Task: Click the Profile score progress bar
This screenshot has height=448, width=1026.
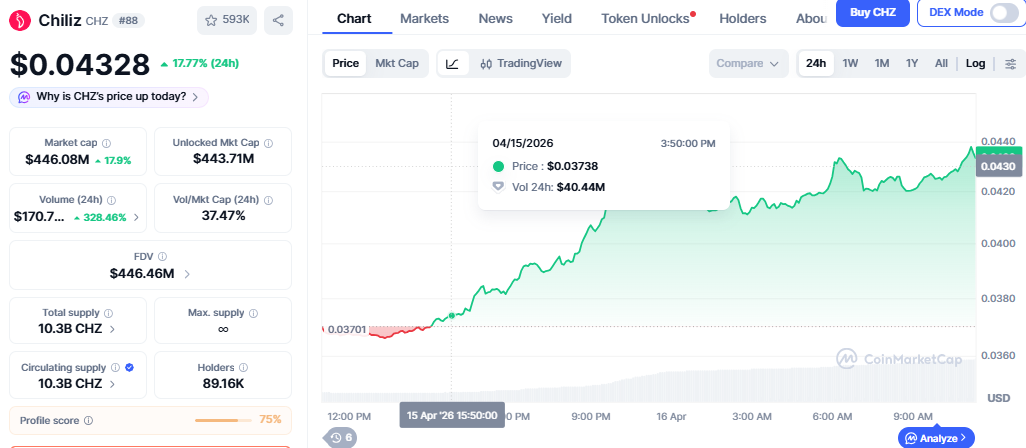Action: [x=222, y=420]
